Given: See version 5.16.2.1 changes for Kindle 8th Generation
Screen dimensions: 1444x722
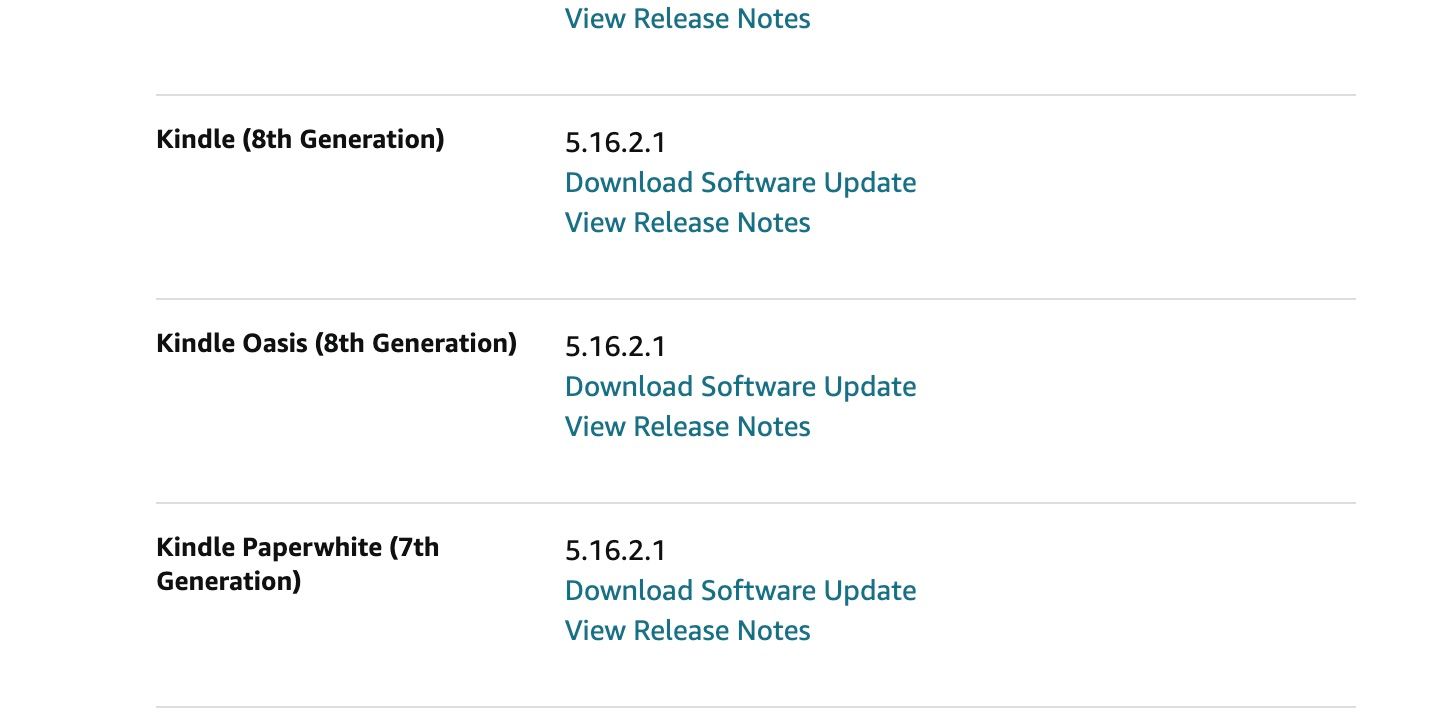Looking at the screenshot, I should click(687, 222).
